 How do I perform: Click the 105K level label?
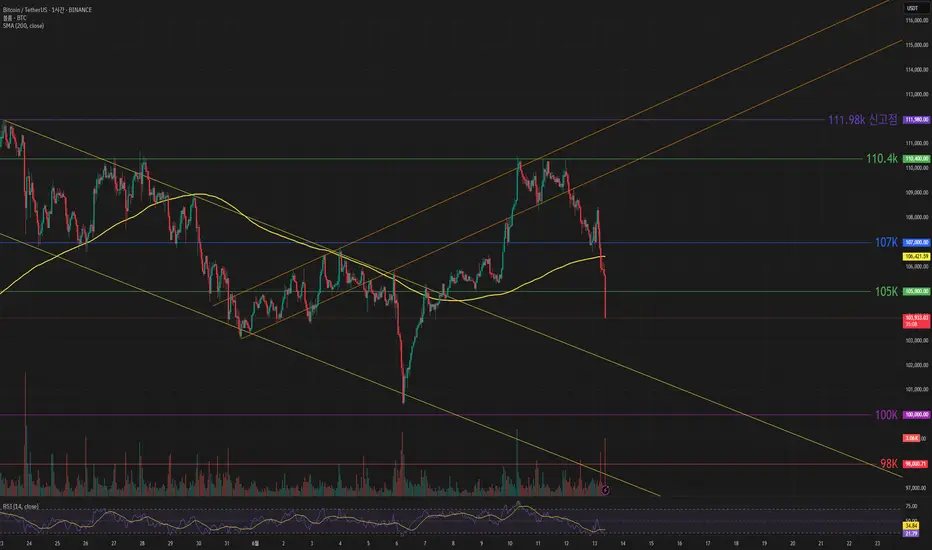pos(886,291)
